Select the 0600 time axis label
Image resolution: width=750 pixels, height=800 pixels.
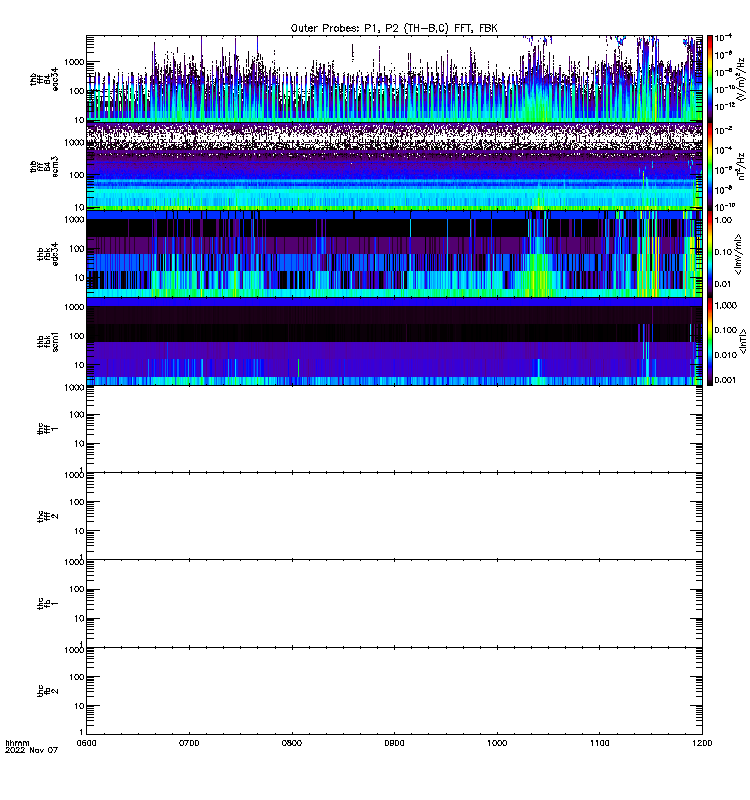tap(86, 743)
